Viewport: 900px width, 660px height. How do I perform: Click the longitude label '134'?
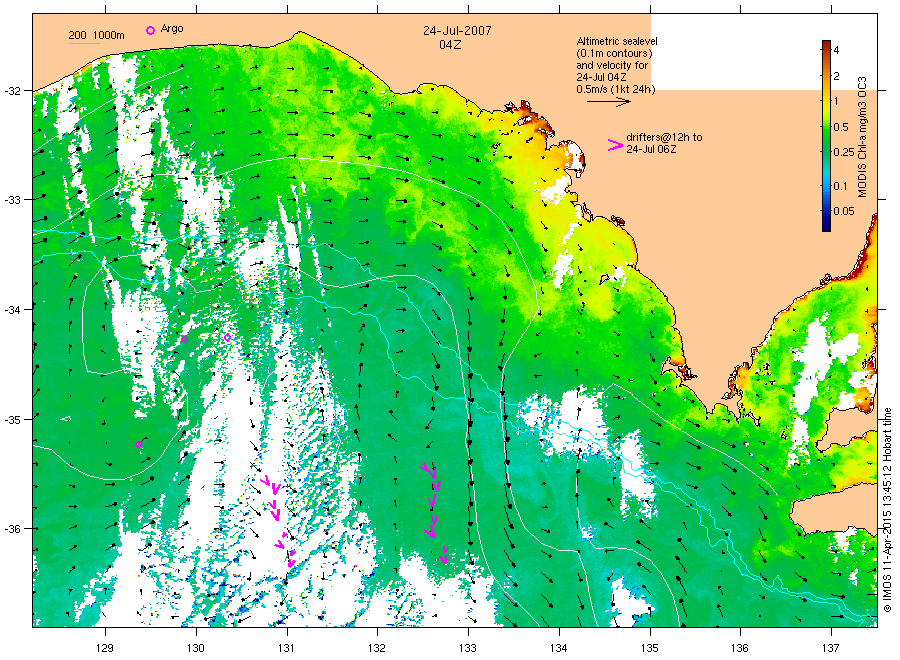point(558,648)
